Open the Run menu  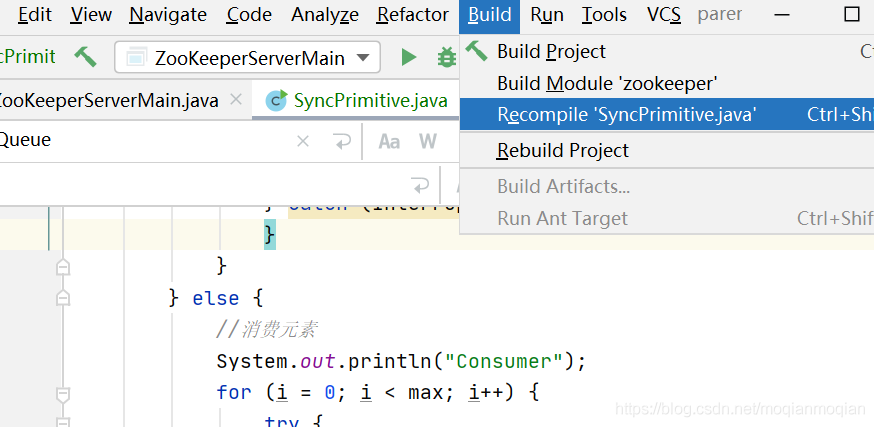pyautogui.click(x=547, y=14)
